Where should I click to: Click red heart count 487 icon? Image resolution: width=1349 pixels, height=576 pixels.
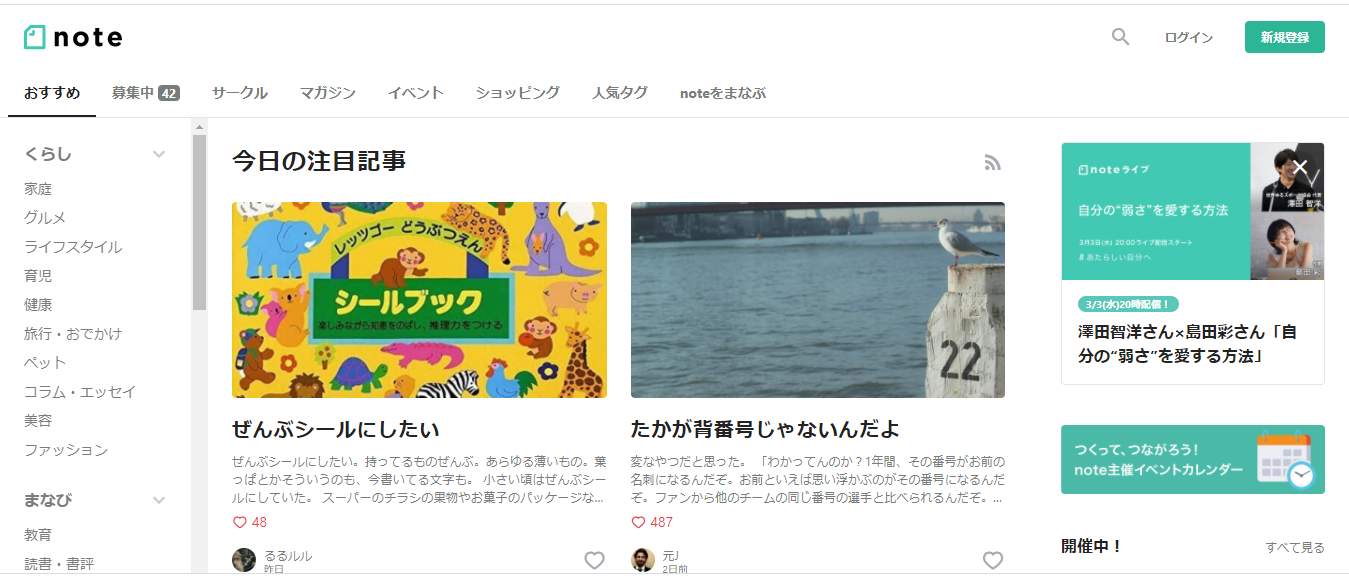click(x=638, y=522)
